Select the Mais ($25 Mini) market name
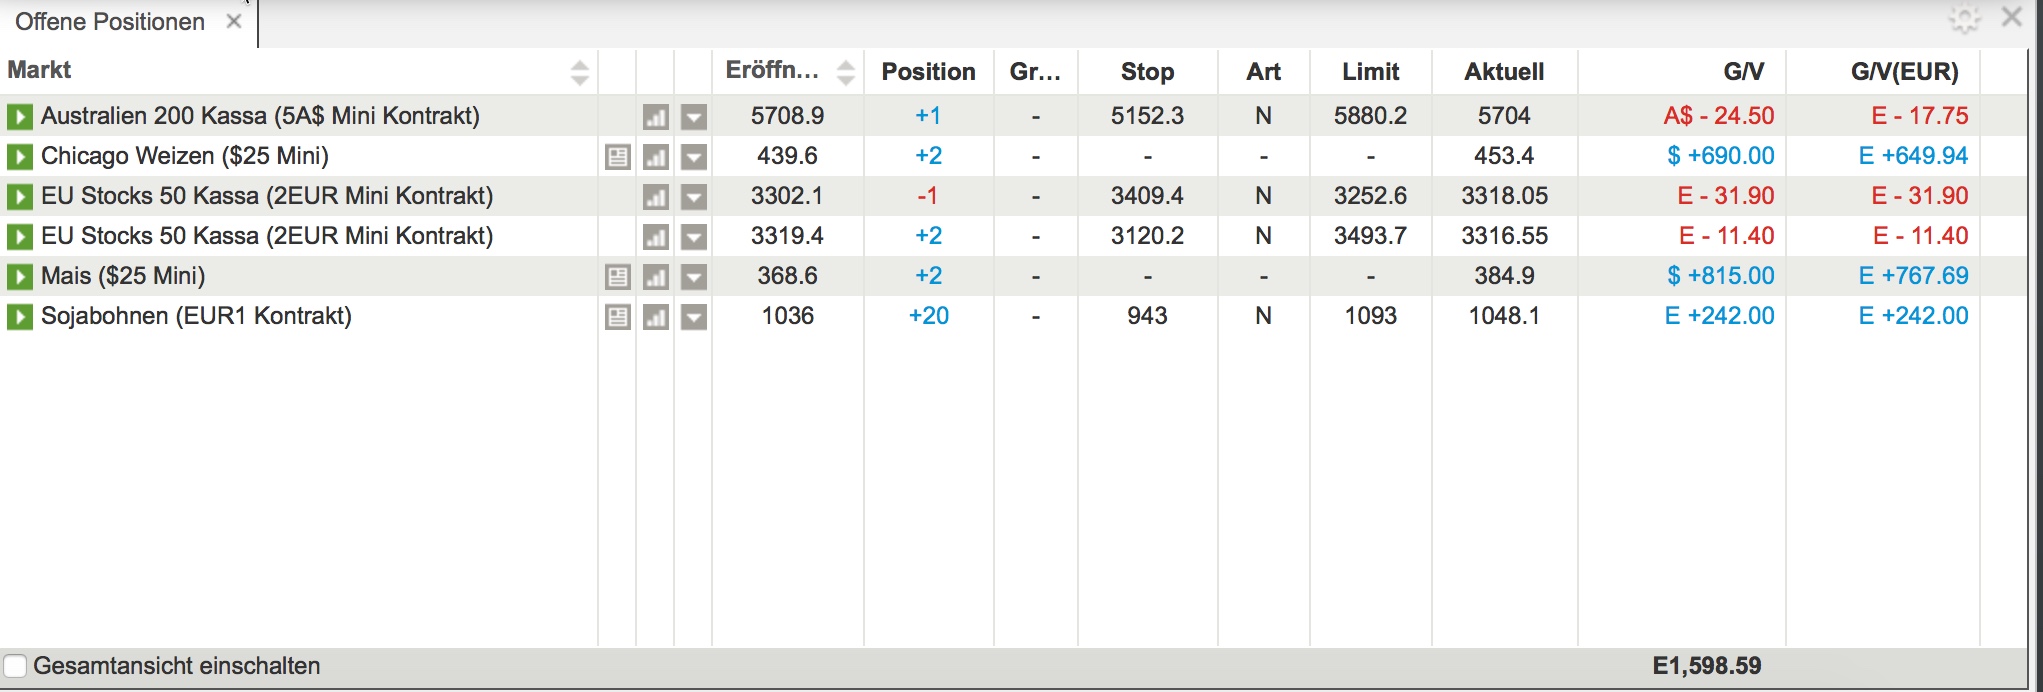The image size is (2043, 692). 123,276
